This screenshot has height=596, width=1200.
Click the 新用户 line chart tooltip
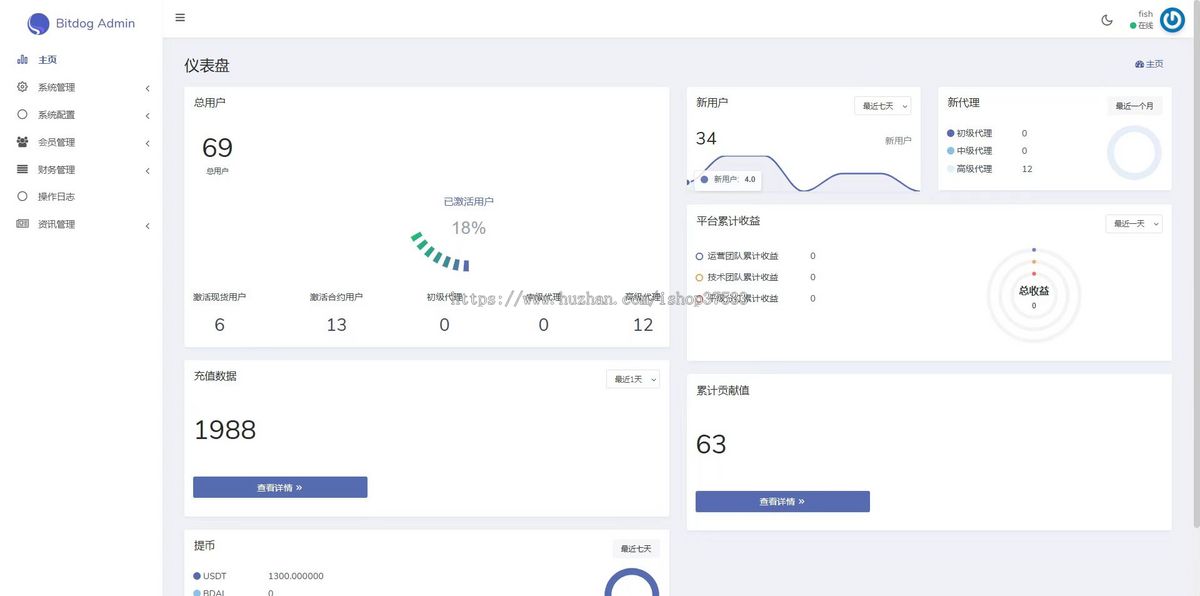coord(726,180)
